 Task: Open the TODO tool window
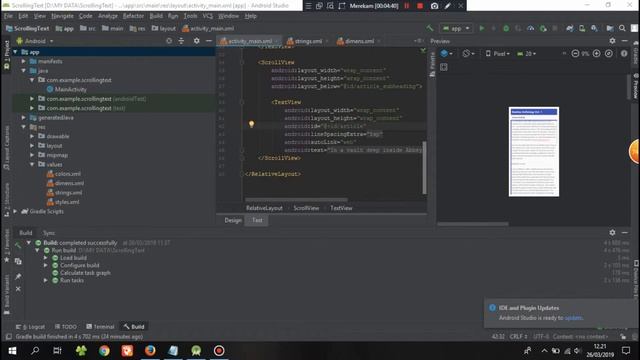(66, 327)
